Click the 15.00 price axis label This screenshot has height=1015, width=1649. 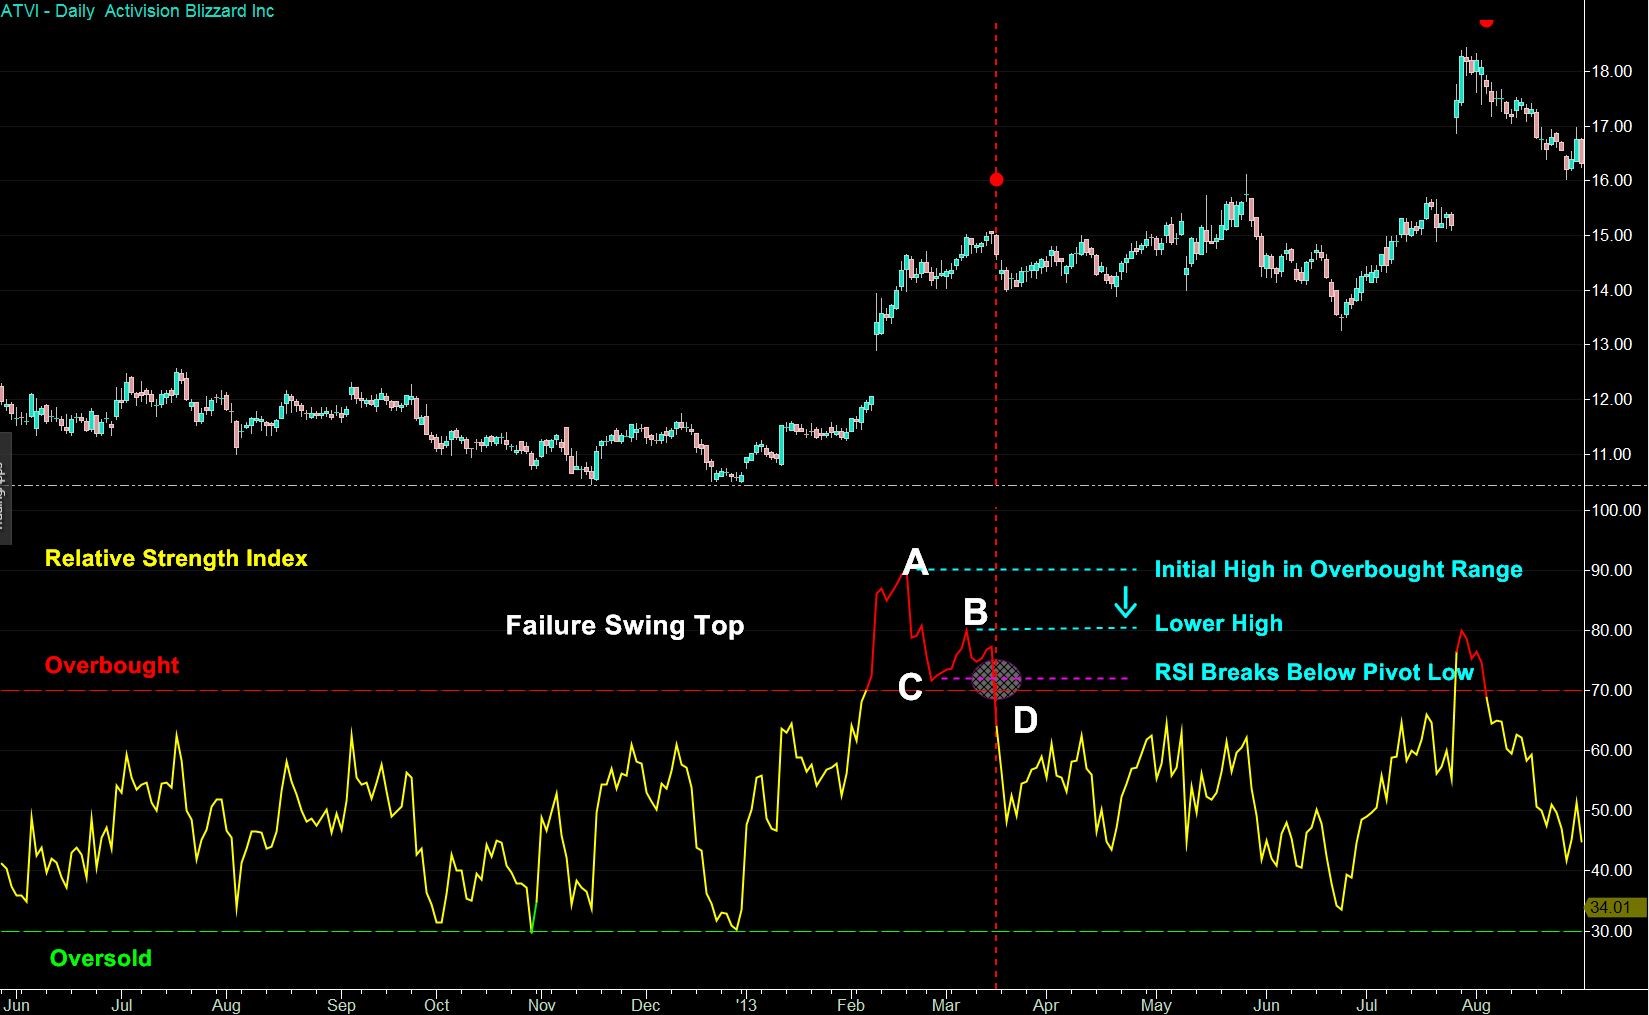pos(1612,236)
